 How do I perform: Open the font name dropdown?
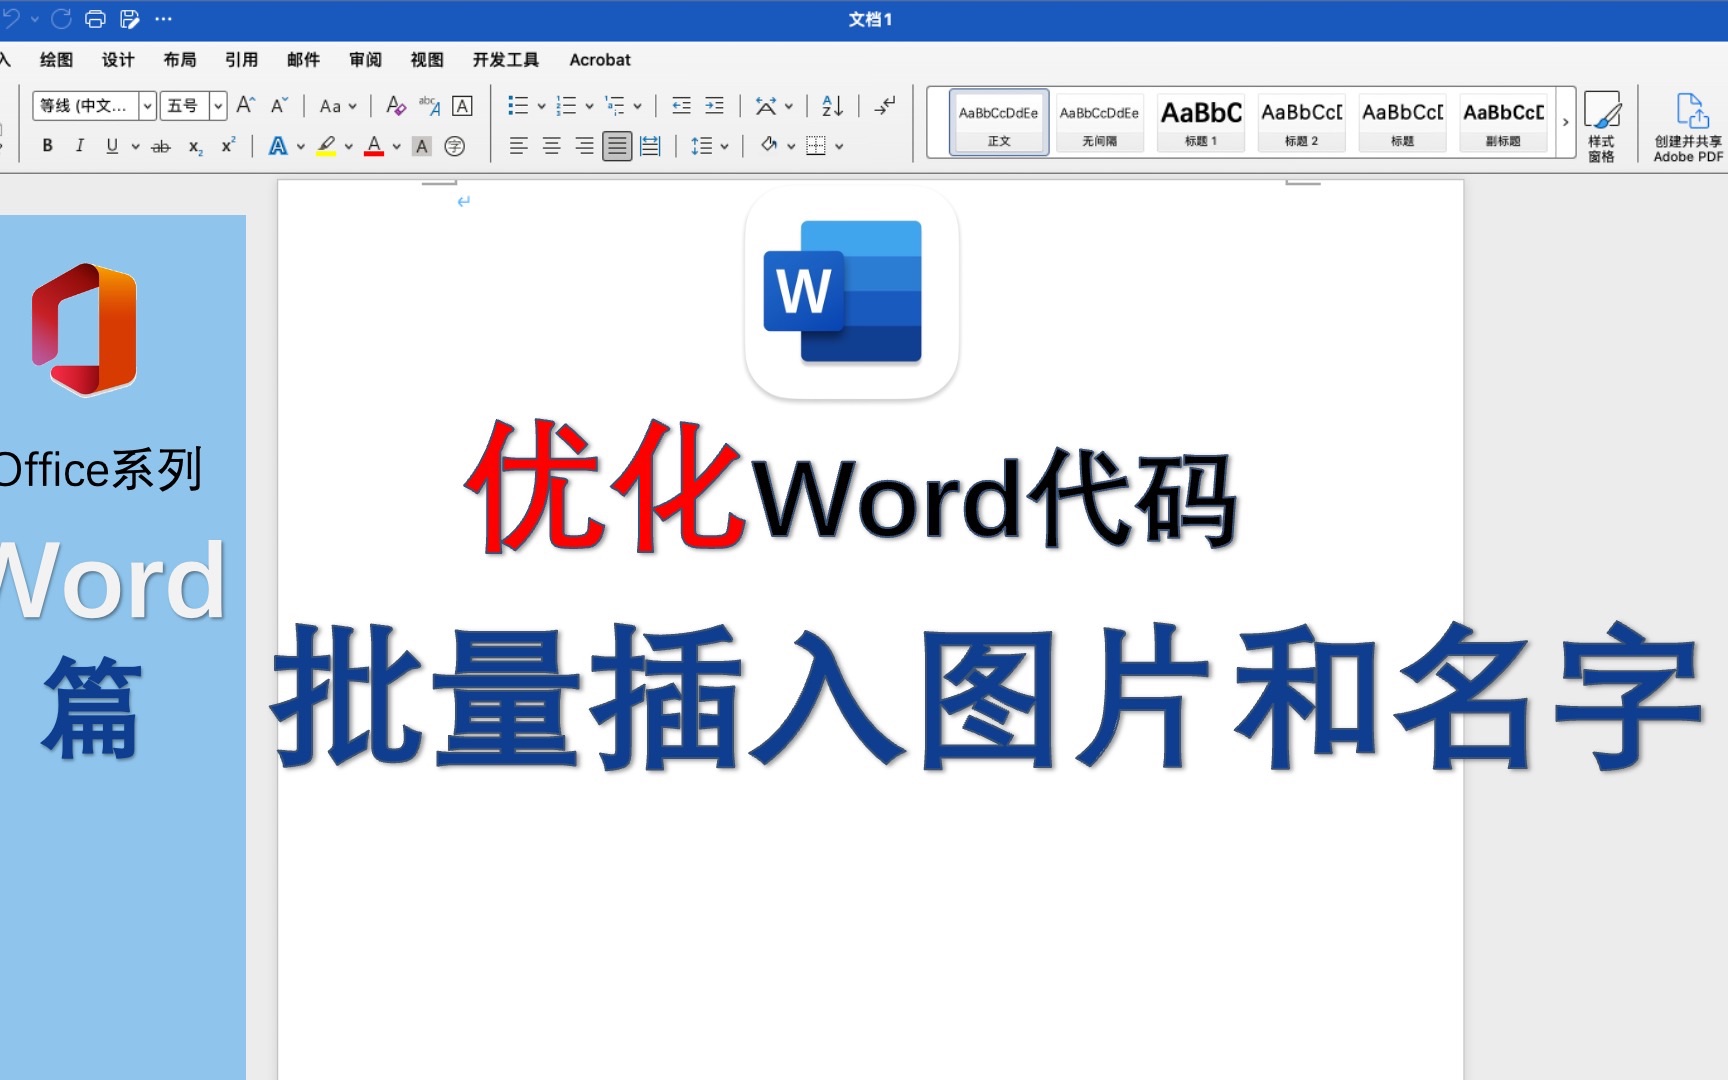click(x=147, y=105)
